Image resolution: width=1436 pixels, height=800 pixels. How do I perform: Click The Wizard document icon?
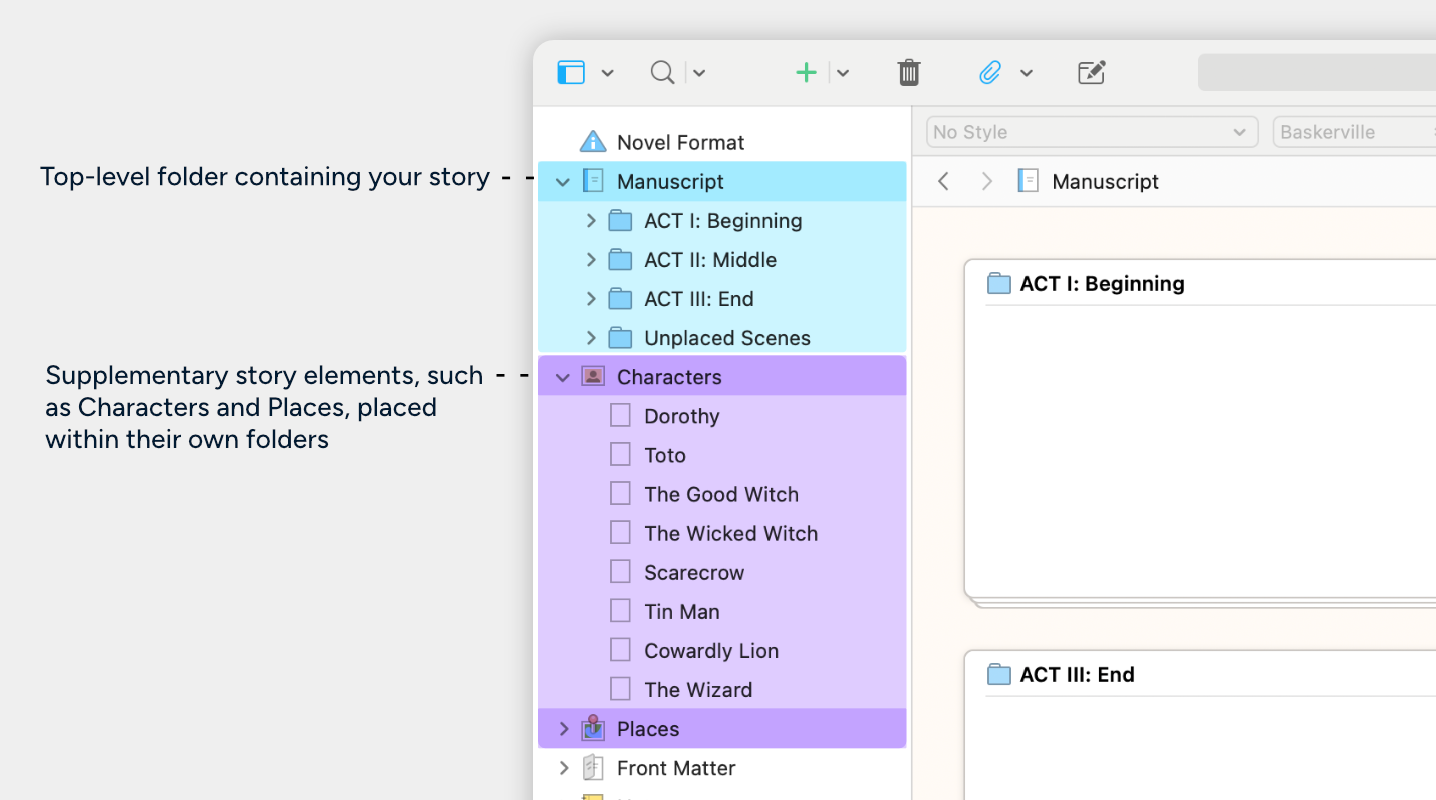tap(621, 688)
